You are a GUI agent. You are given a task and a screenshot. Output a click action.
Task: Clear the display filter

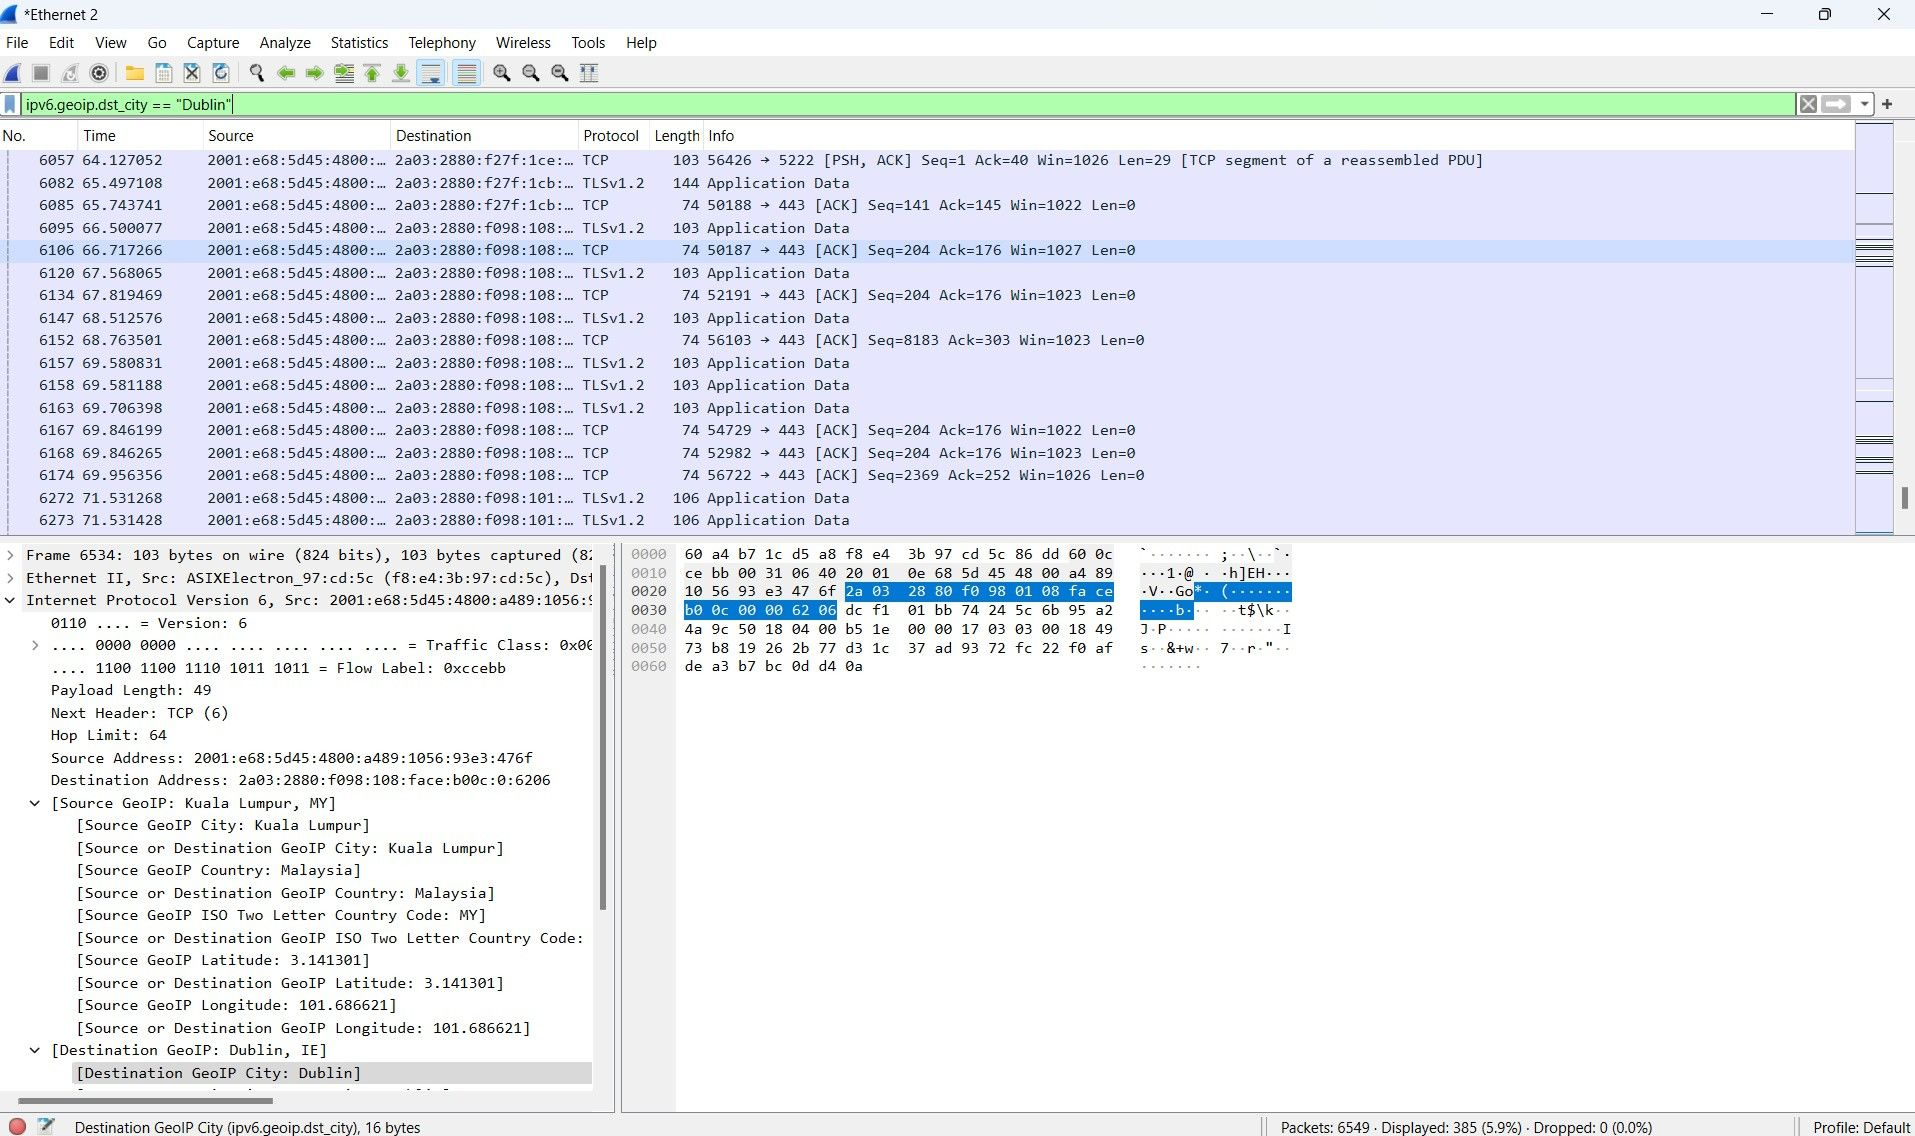click(x=1808, y=104)
